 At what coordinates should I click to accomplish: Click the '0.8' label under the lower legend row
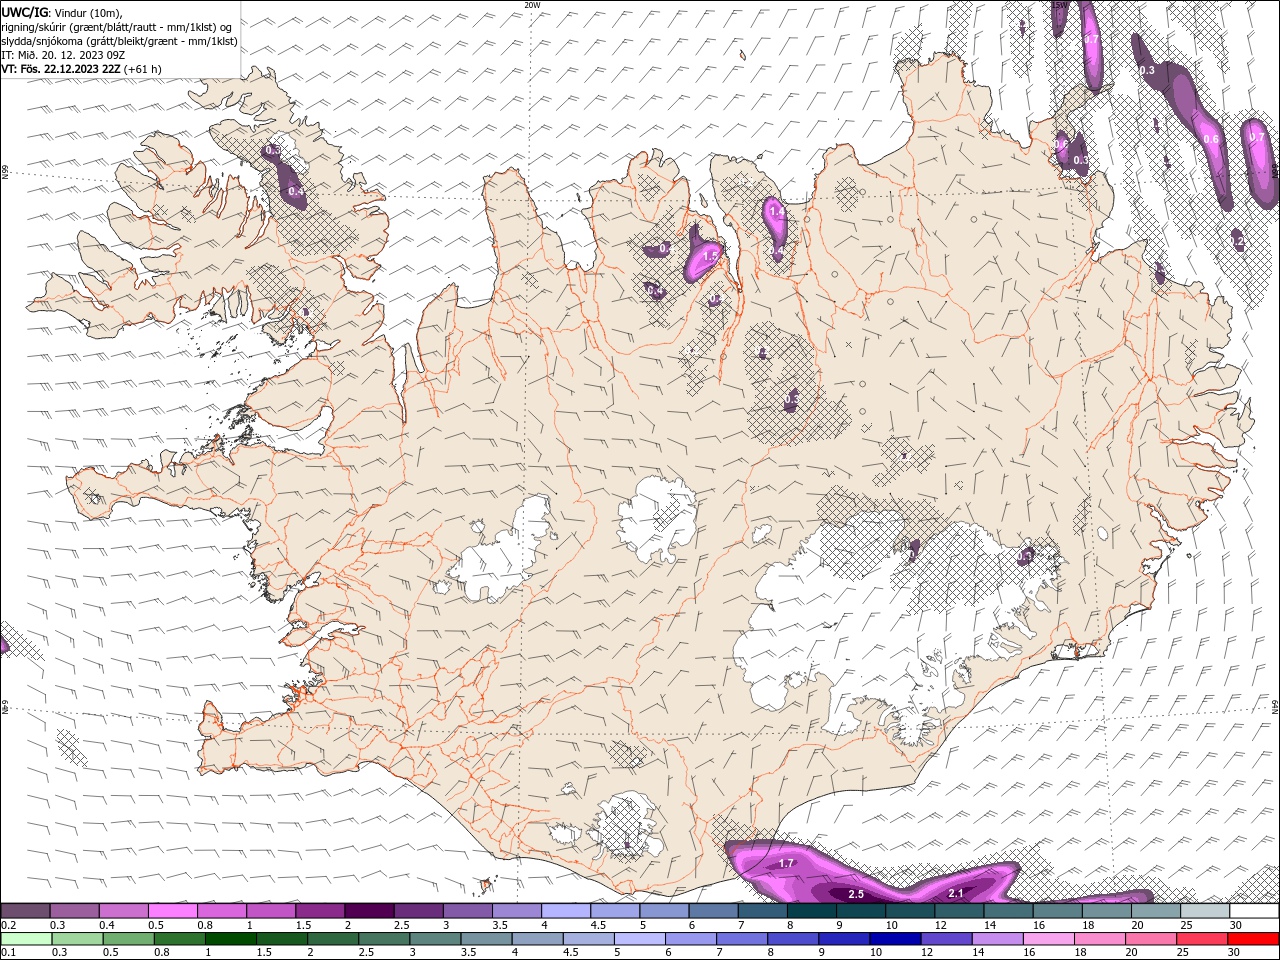[x=161, y=953]
